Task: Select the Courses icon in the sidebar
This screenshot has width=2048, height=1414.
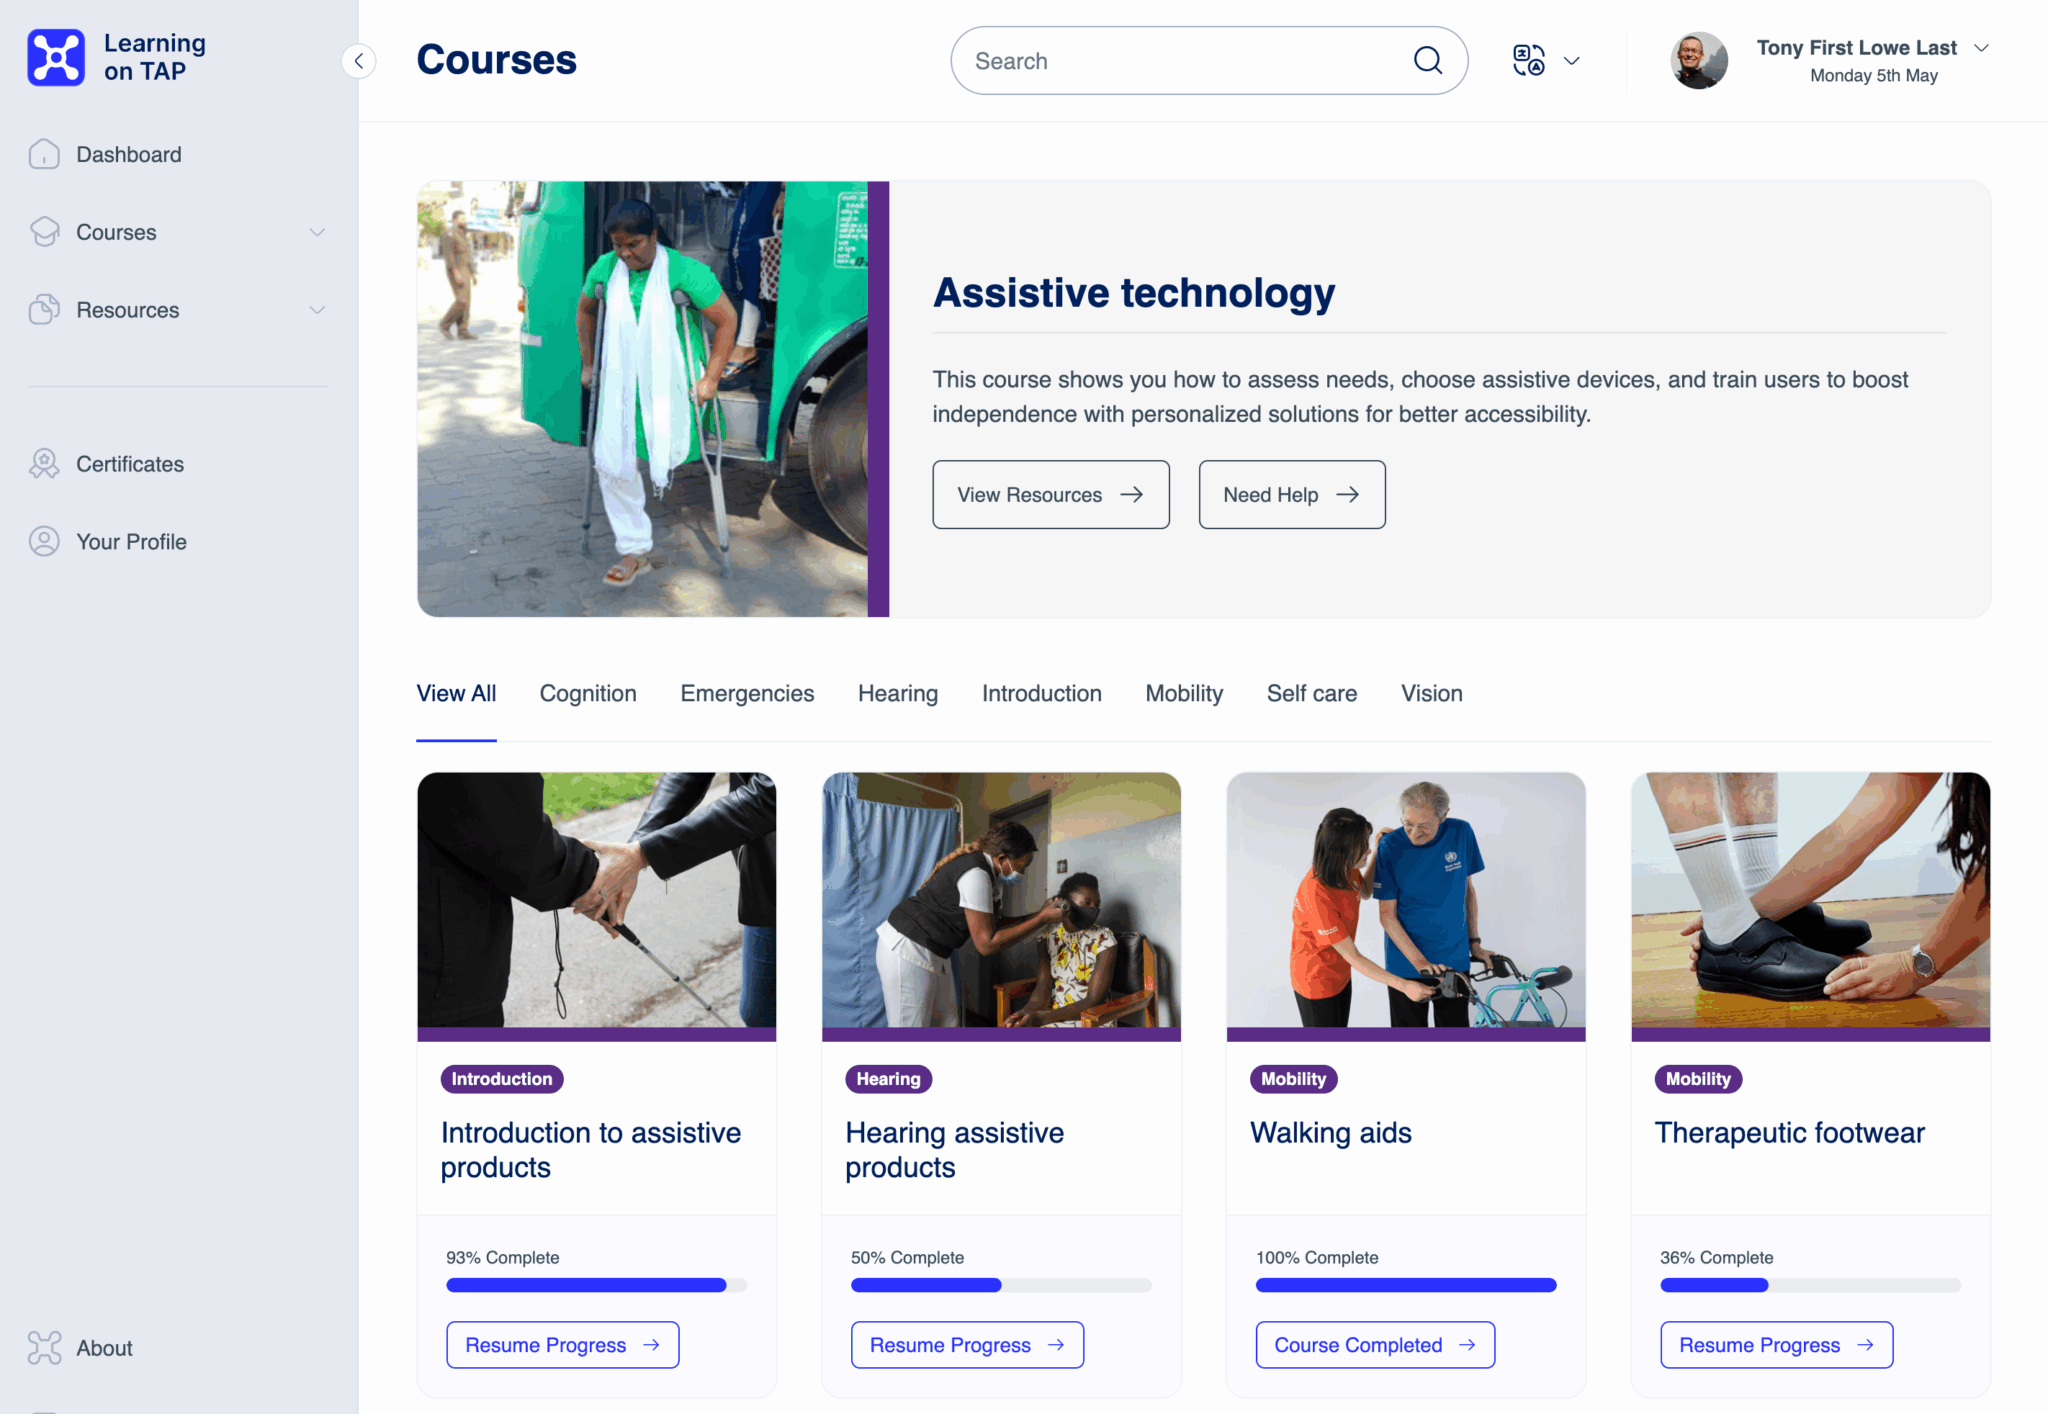Action: 44,231
